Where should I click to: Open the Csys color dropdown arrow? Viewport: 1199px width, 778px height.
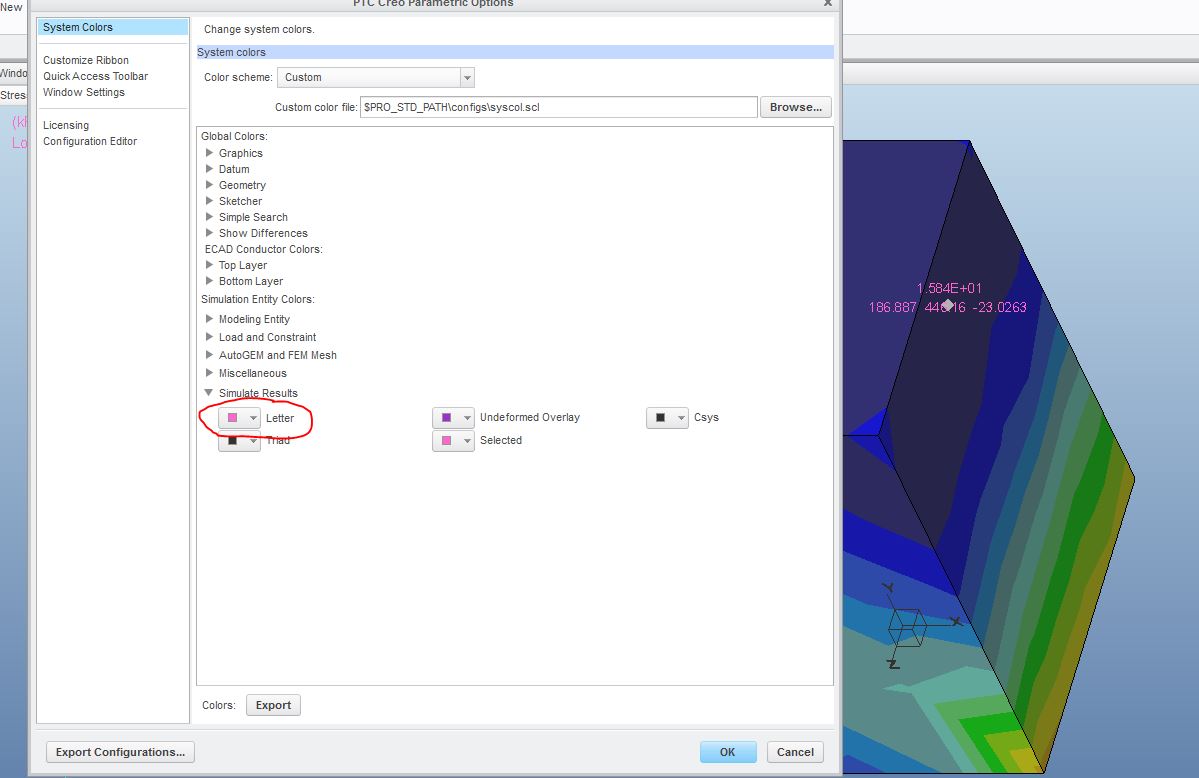click(x=681, y=418)
